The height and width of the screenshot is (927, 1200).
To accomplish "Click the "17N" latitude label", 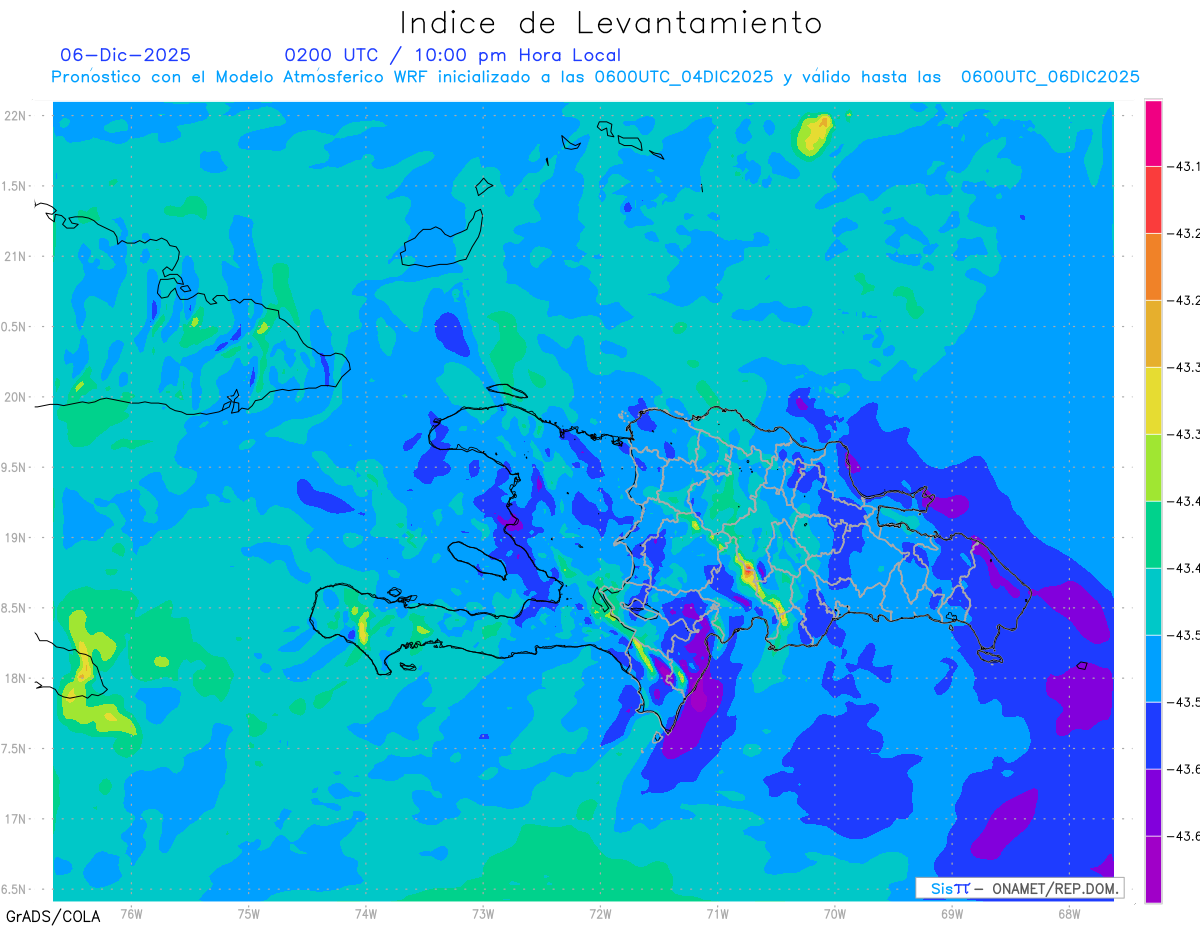I will click(x=16, y=819).
